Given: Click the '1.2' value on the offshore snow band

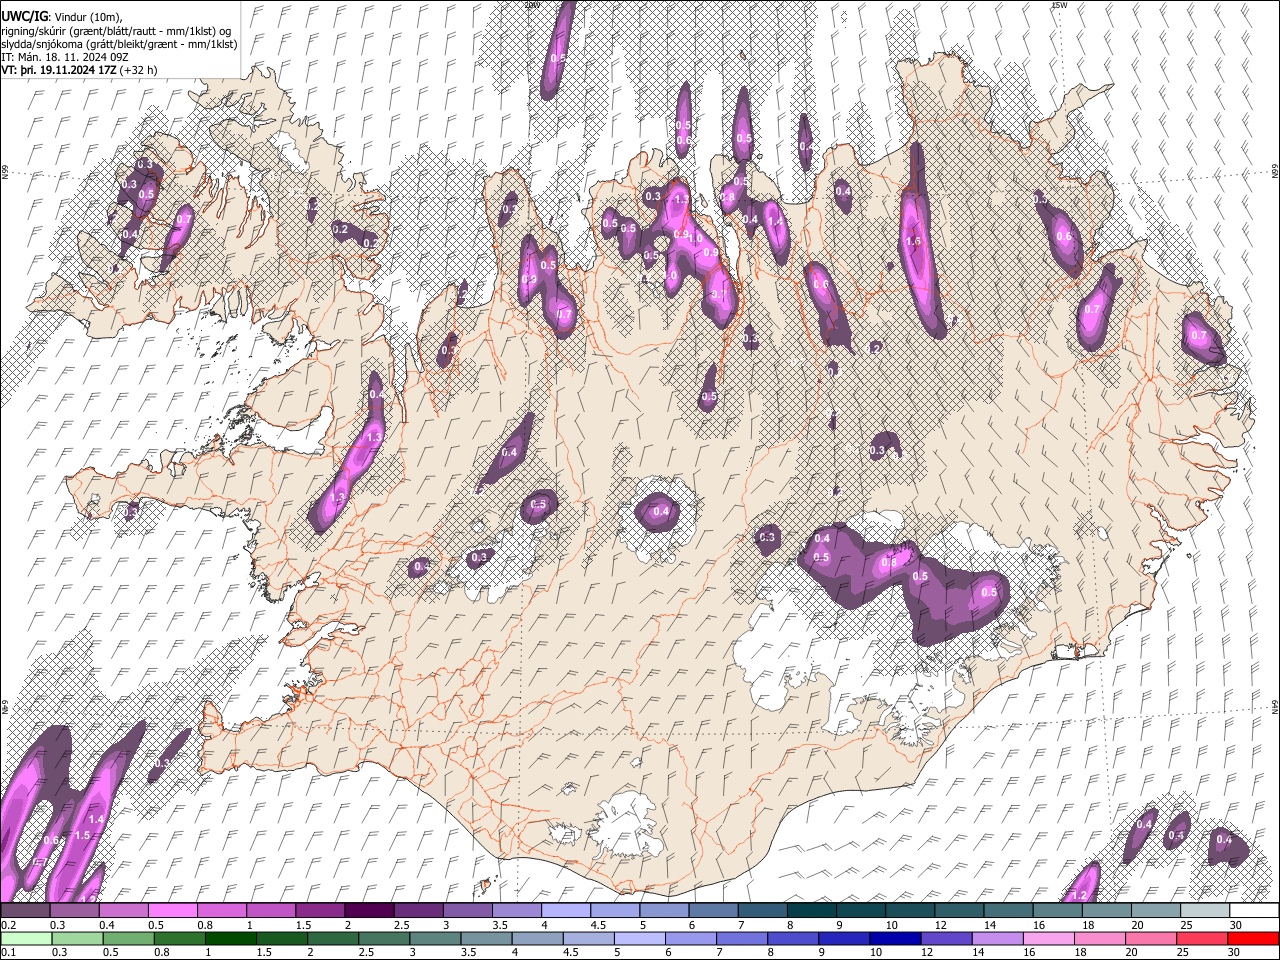Looking at the screenshot, I should (1079, 896).
